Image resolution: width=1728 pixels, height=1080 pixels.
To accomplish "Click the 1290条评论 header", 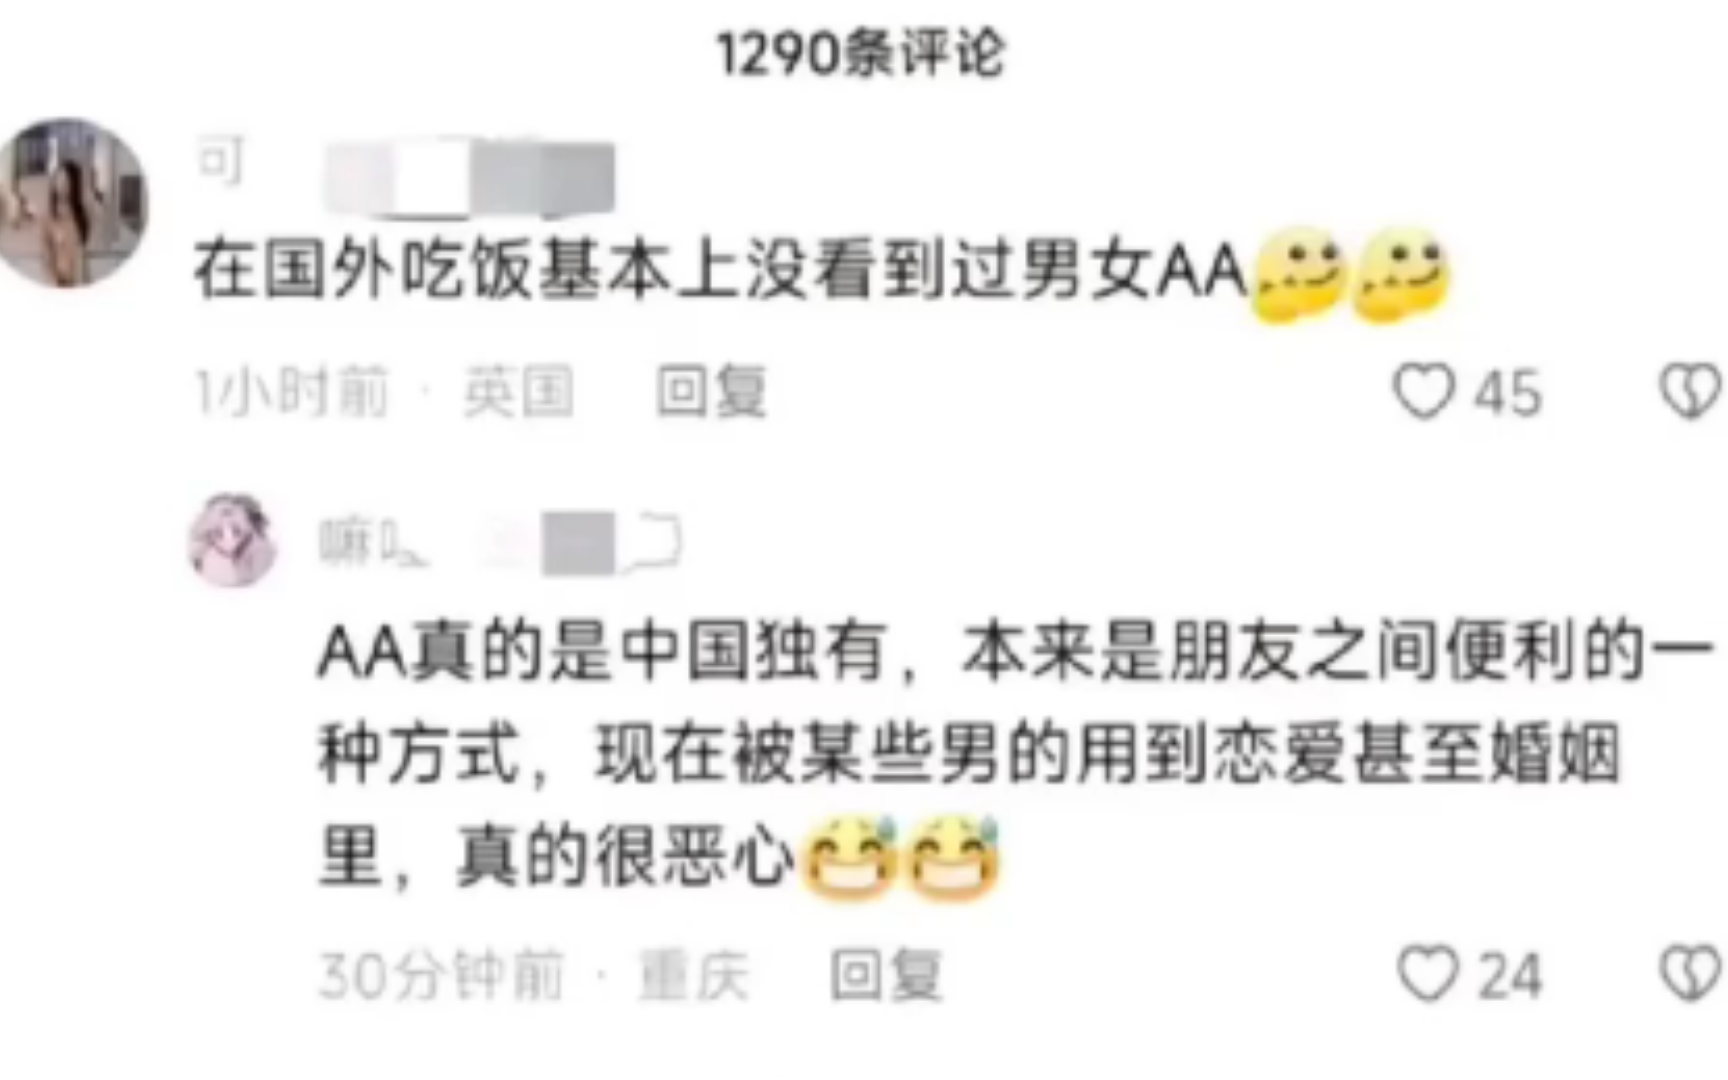I will pyautogui.click(x=861, y=53).
